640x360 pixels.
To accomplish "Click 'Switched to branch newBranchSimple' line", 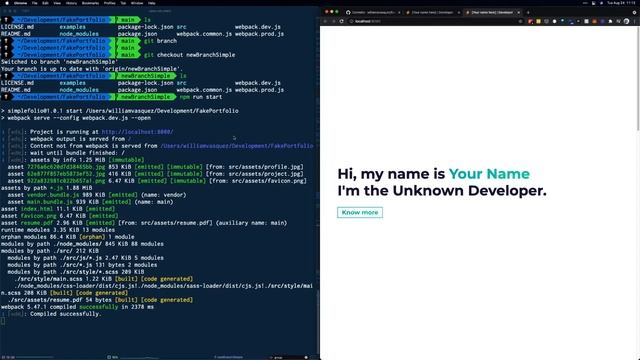I will [59, 62].
